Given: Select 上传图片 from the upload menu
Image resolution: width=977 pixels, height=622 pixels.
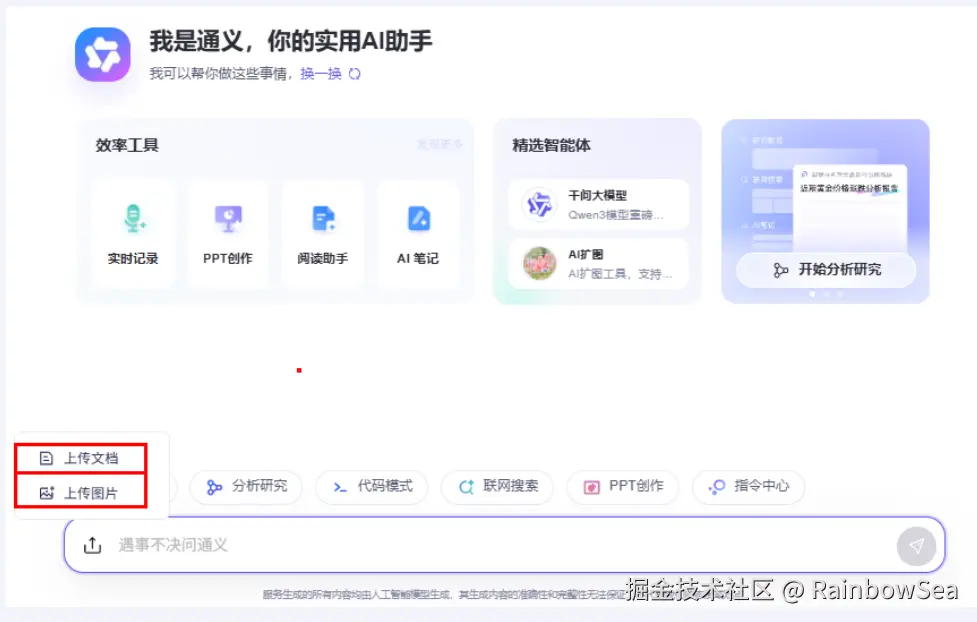Looking at the screenshot, I should (81, 493).
